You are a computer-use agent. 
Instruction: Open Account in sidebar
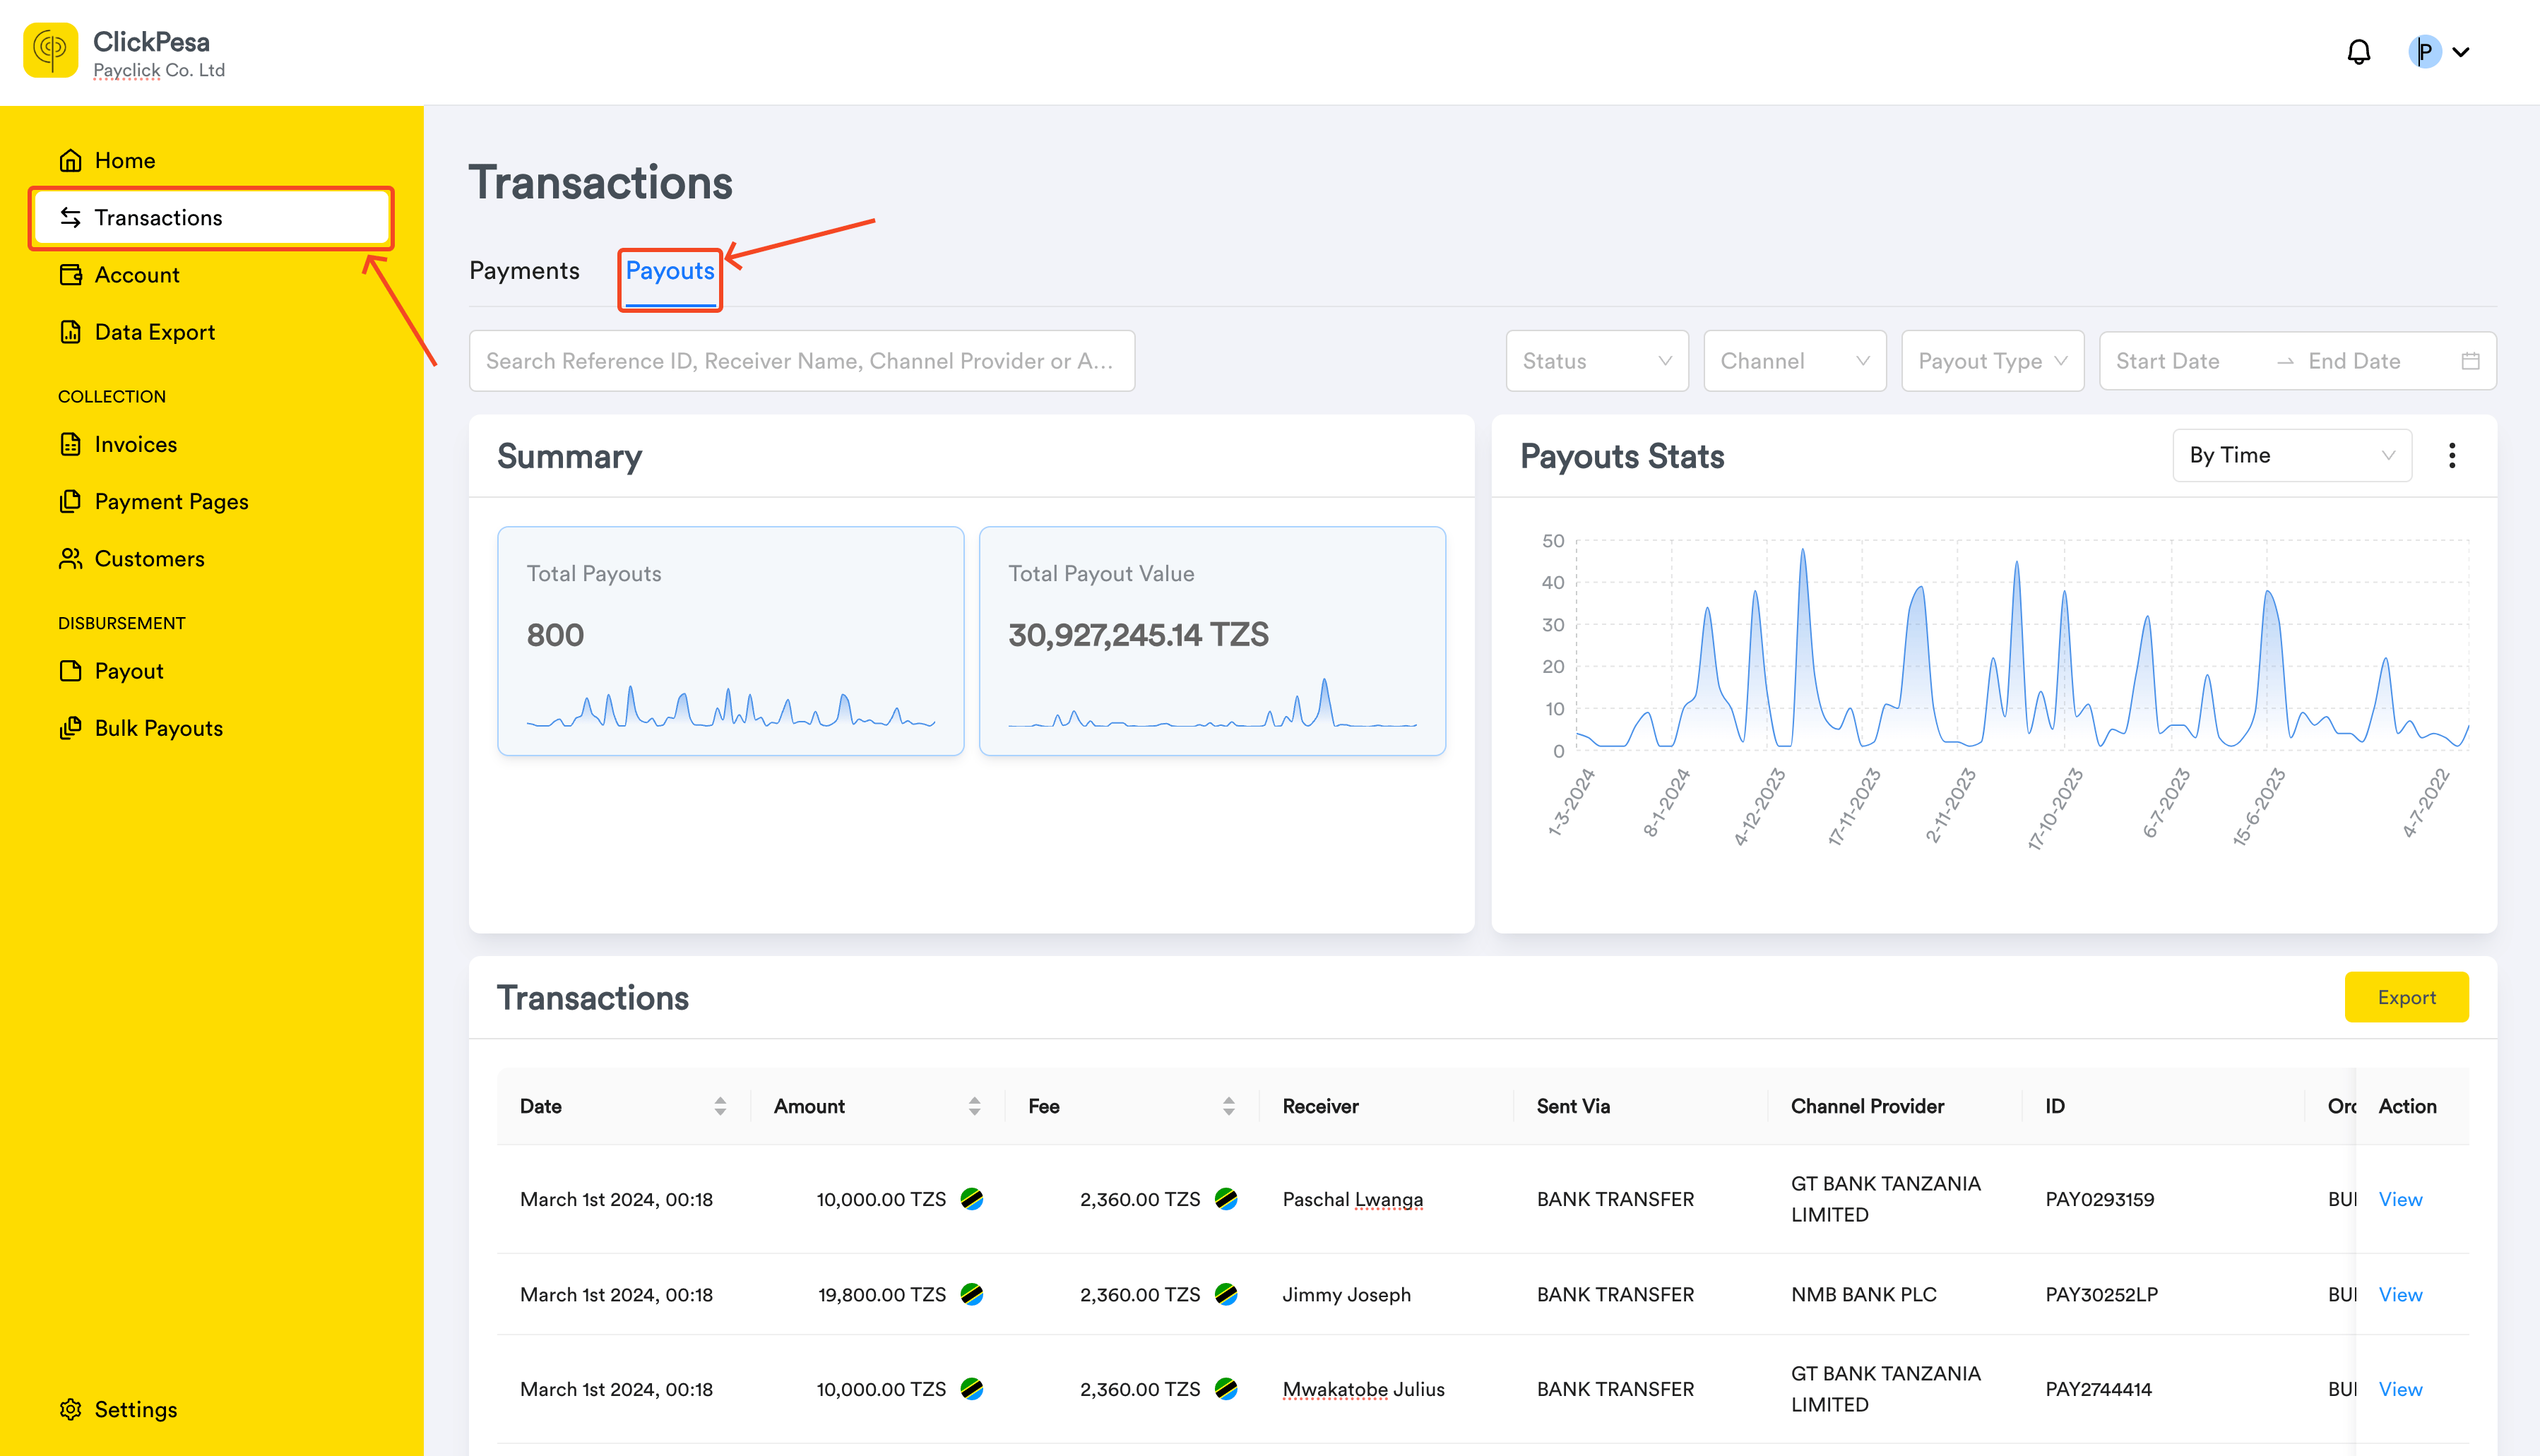click(x=212, y=274)
